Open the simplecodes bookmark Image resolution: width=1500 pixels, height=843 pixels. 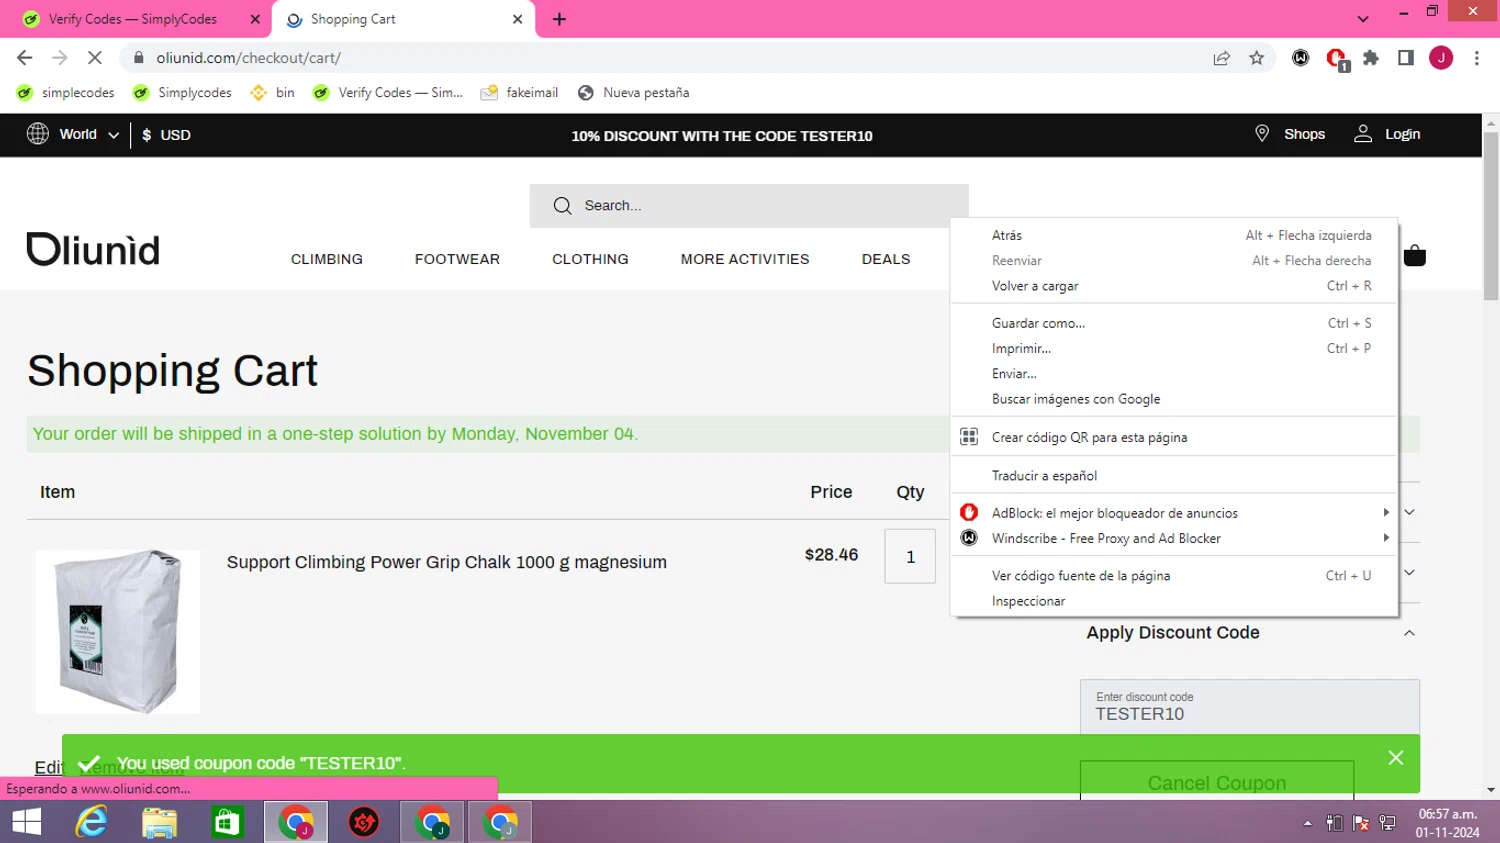click(66, 93)
